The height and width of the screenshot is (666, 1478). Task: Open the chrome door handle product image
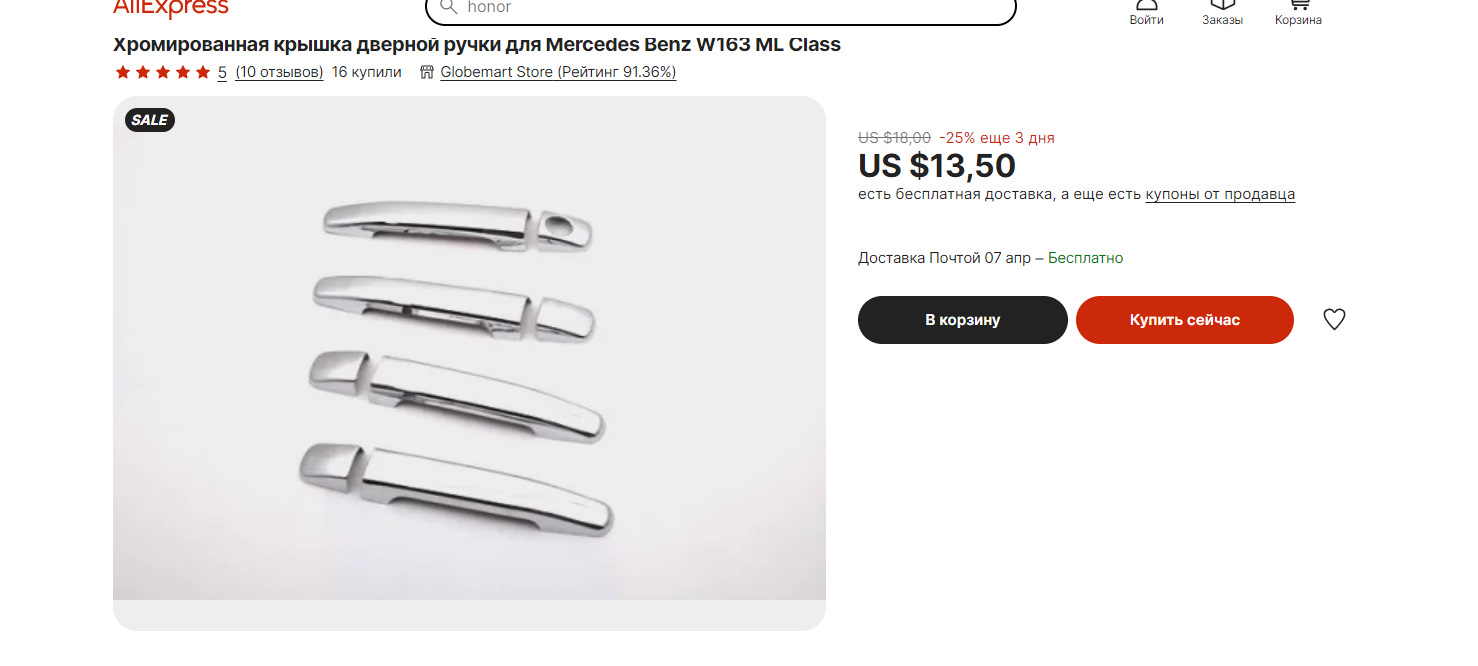click(469, 363)
